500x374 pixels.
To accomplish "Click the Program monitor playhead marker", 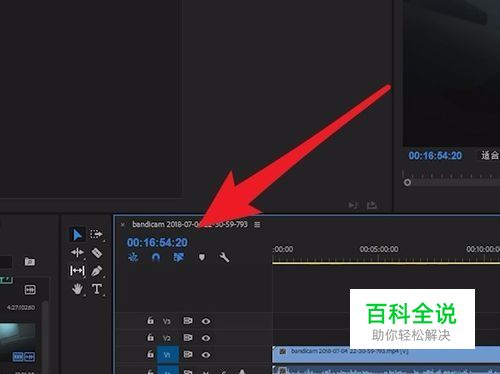I will [407, 182].
